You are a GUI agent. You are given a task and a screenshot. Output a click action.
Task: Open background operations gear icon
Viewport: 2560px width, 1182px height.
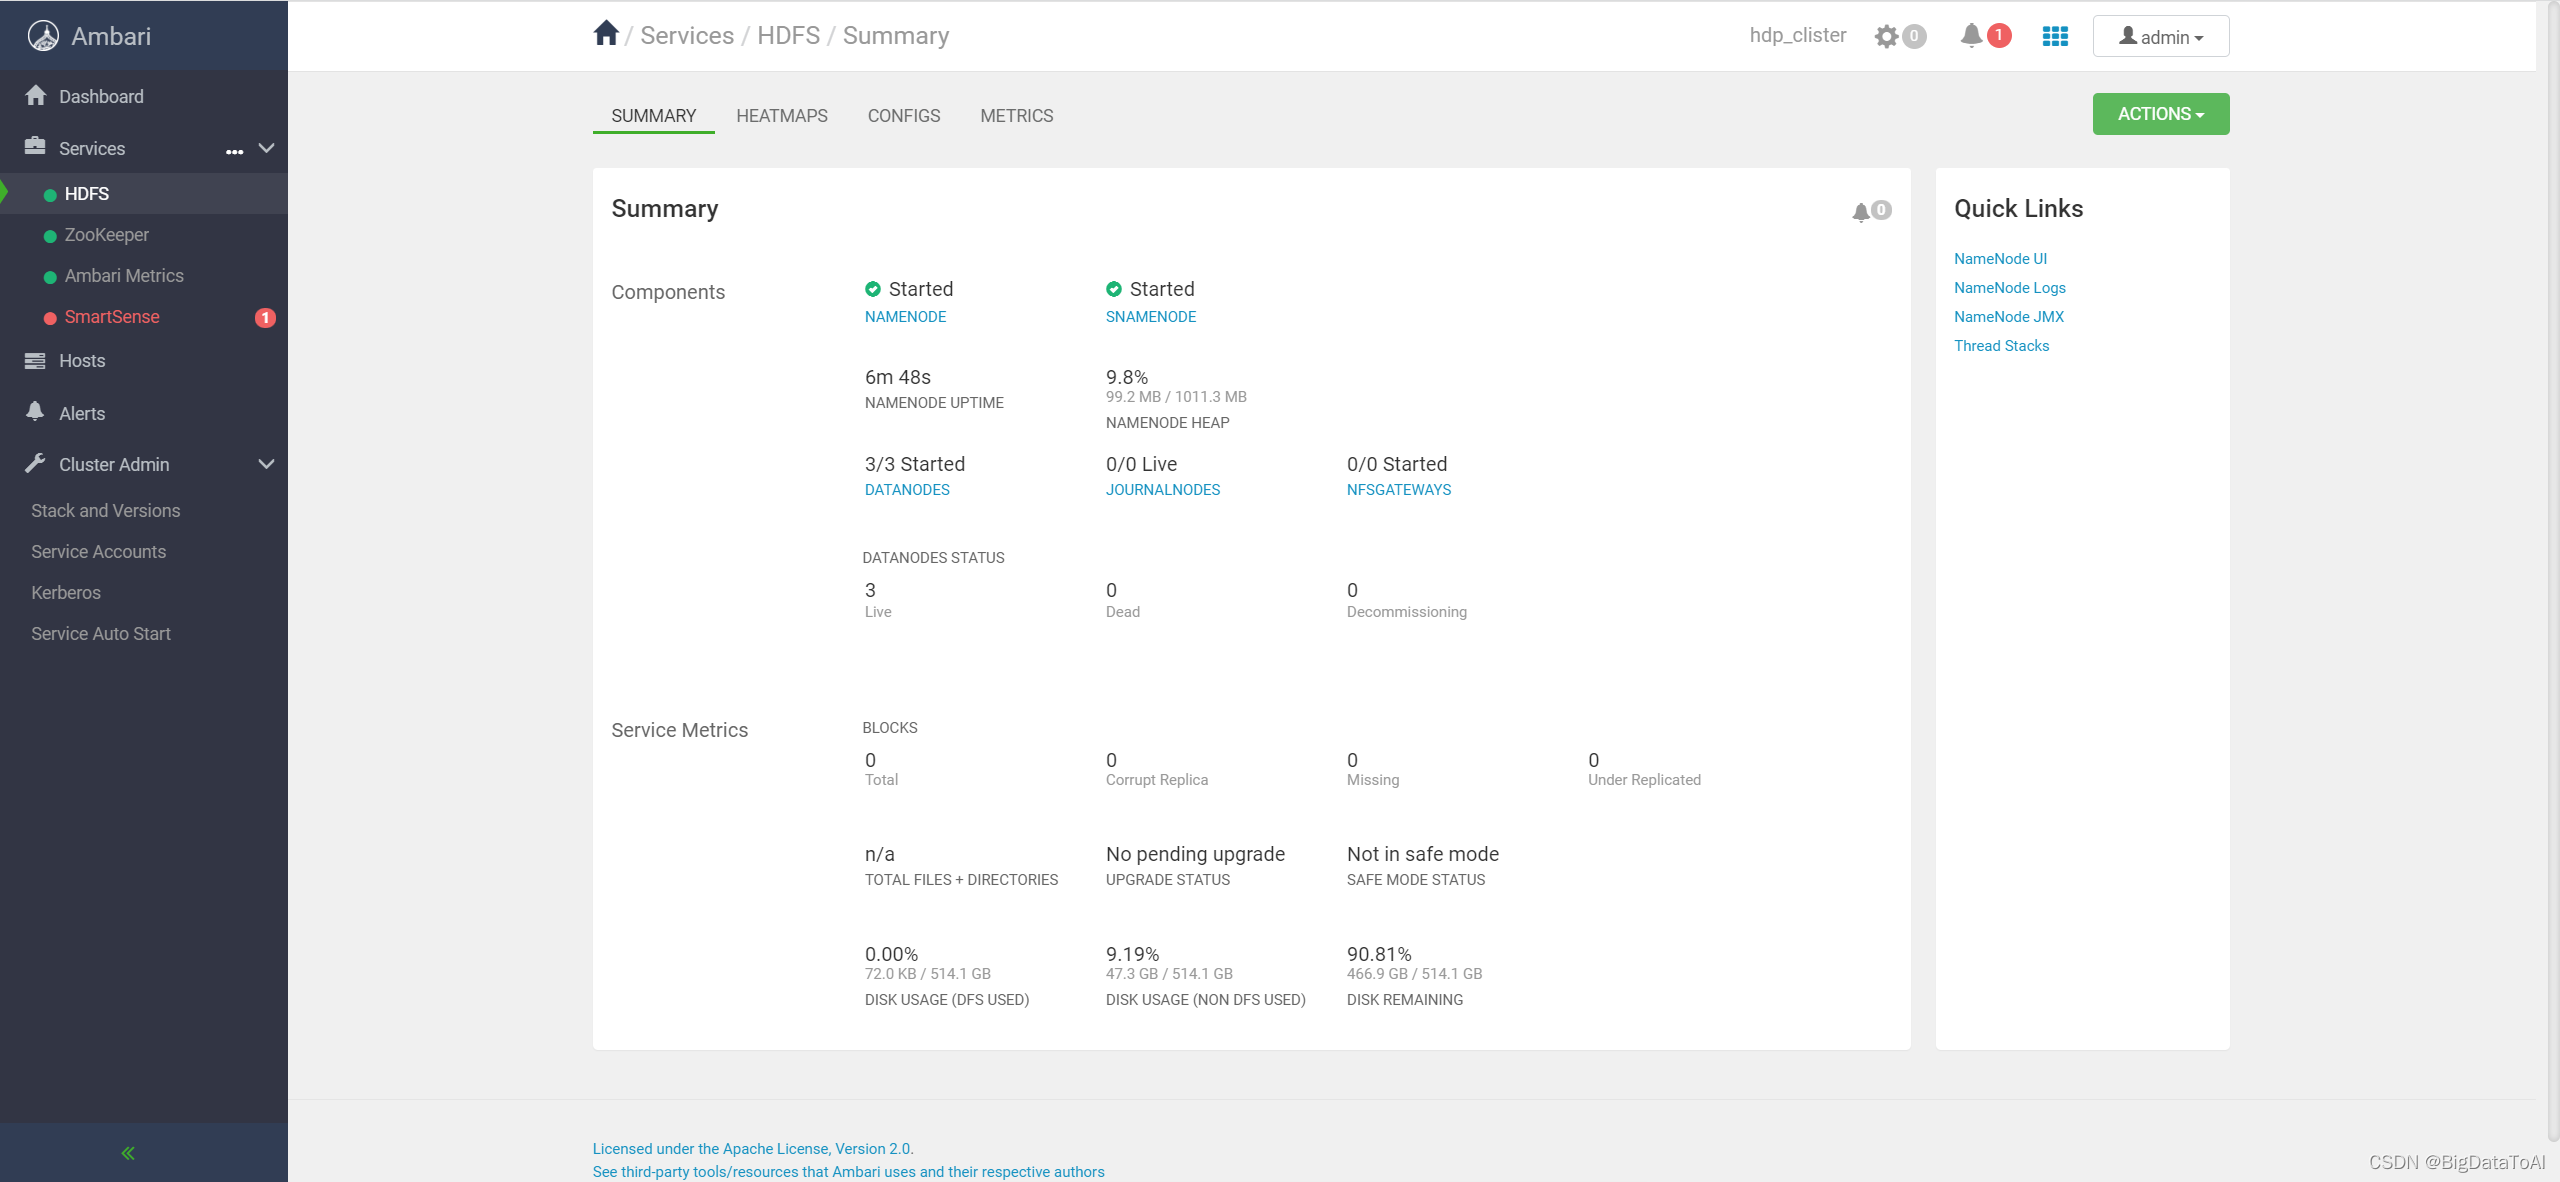[1887, 36]
